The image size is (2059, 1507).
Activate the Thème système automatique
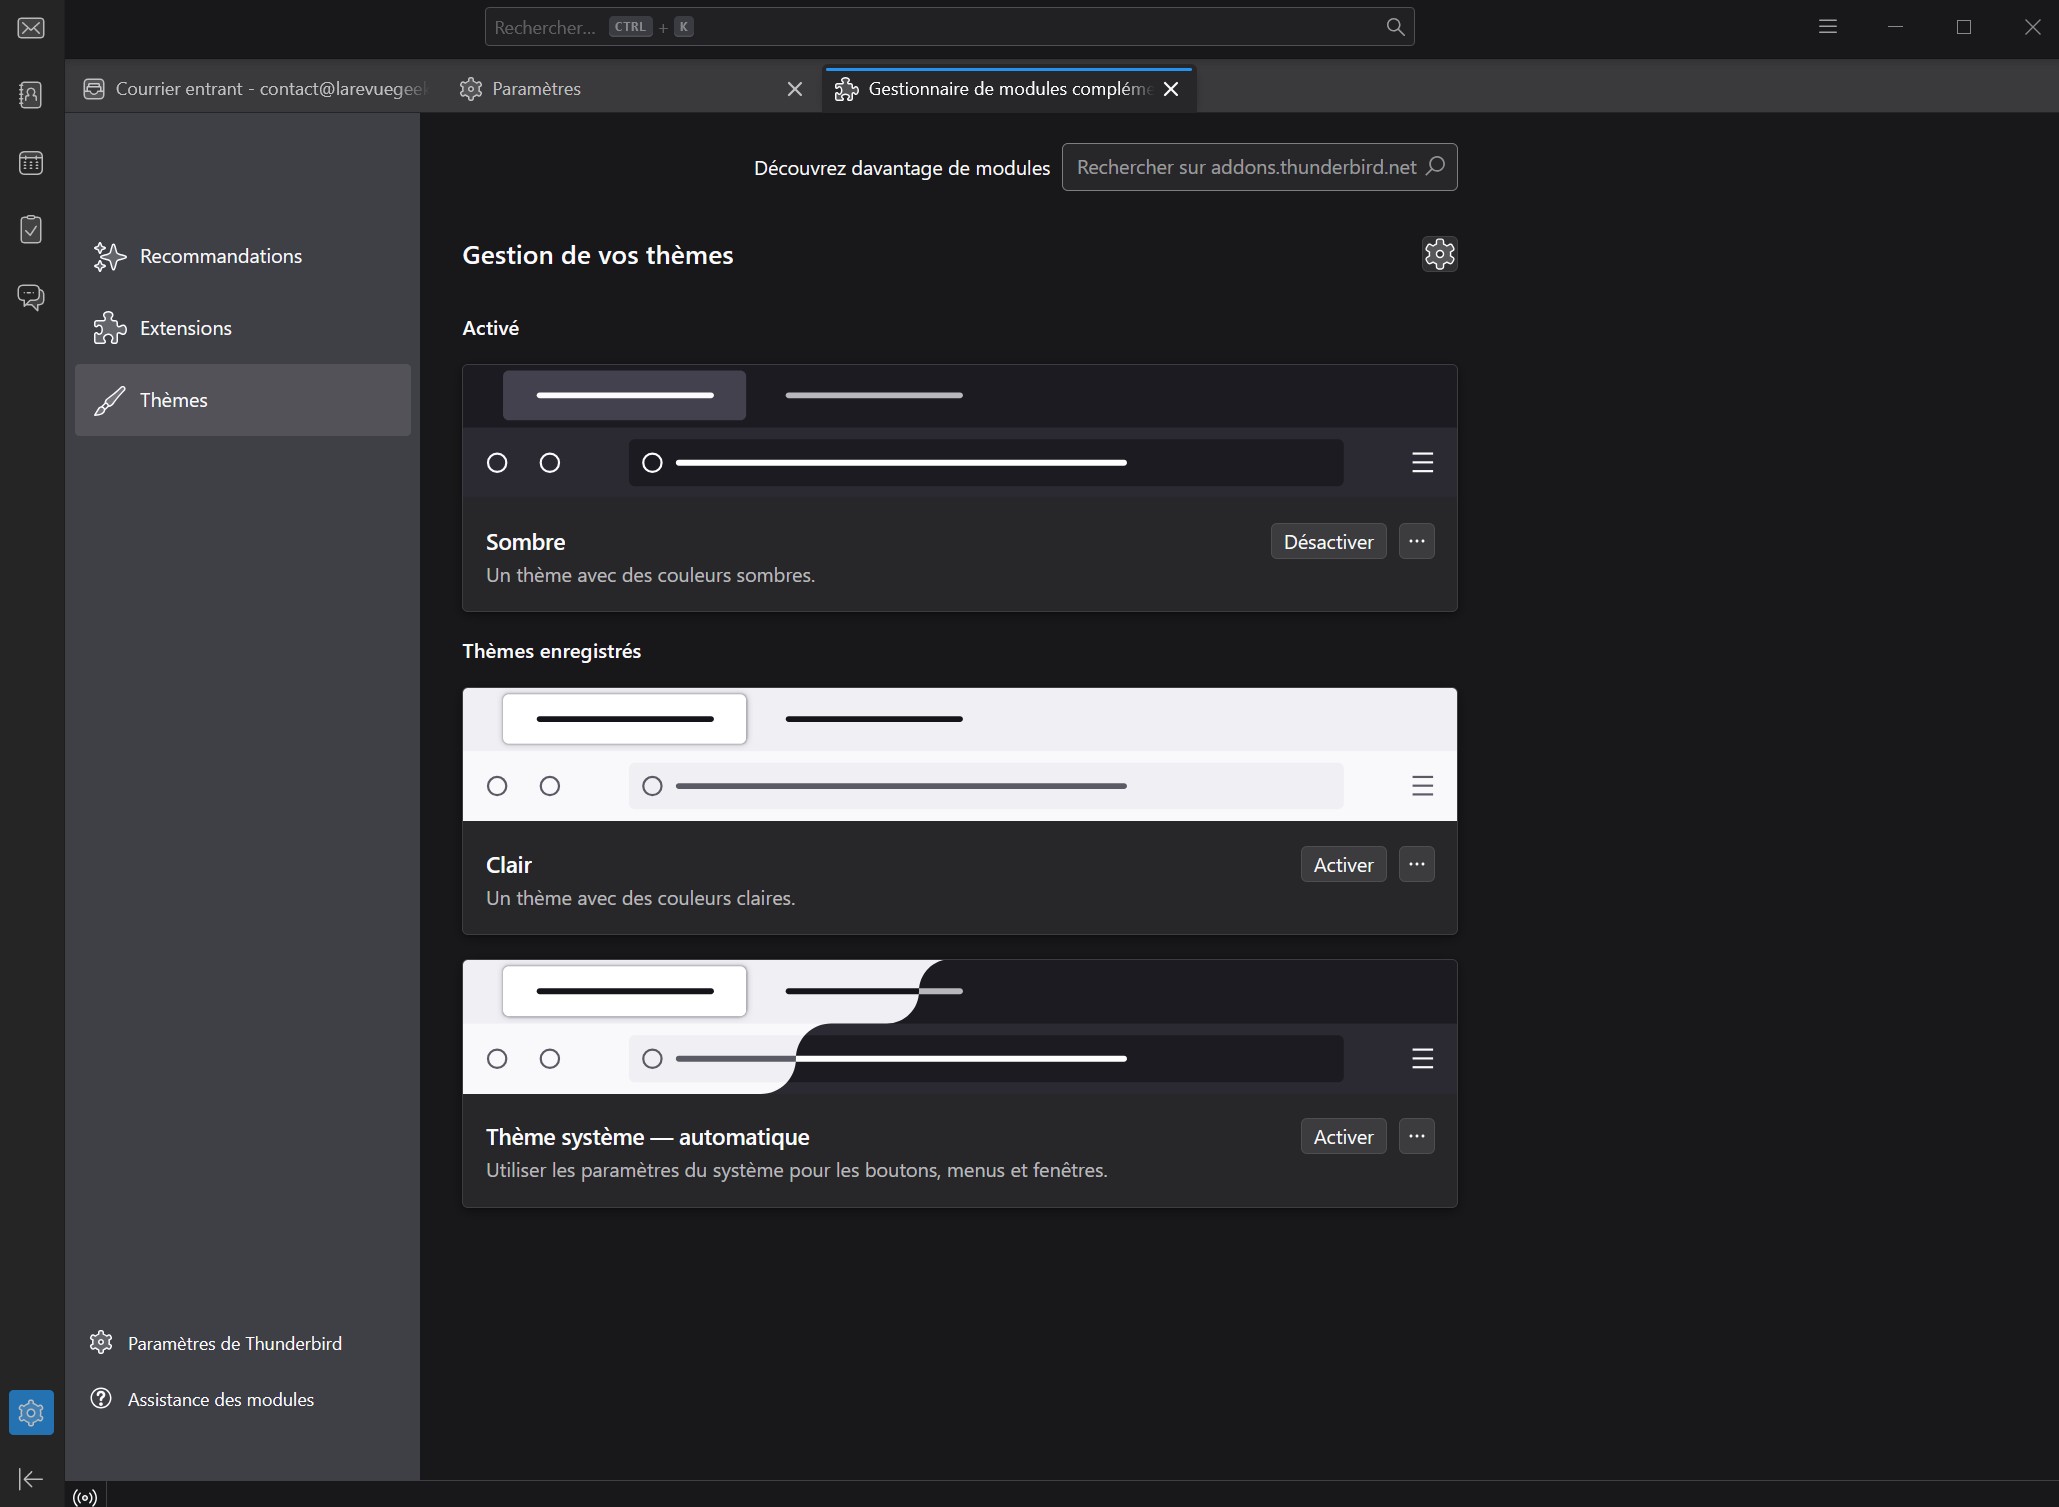1342,1136
